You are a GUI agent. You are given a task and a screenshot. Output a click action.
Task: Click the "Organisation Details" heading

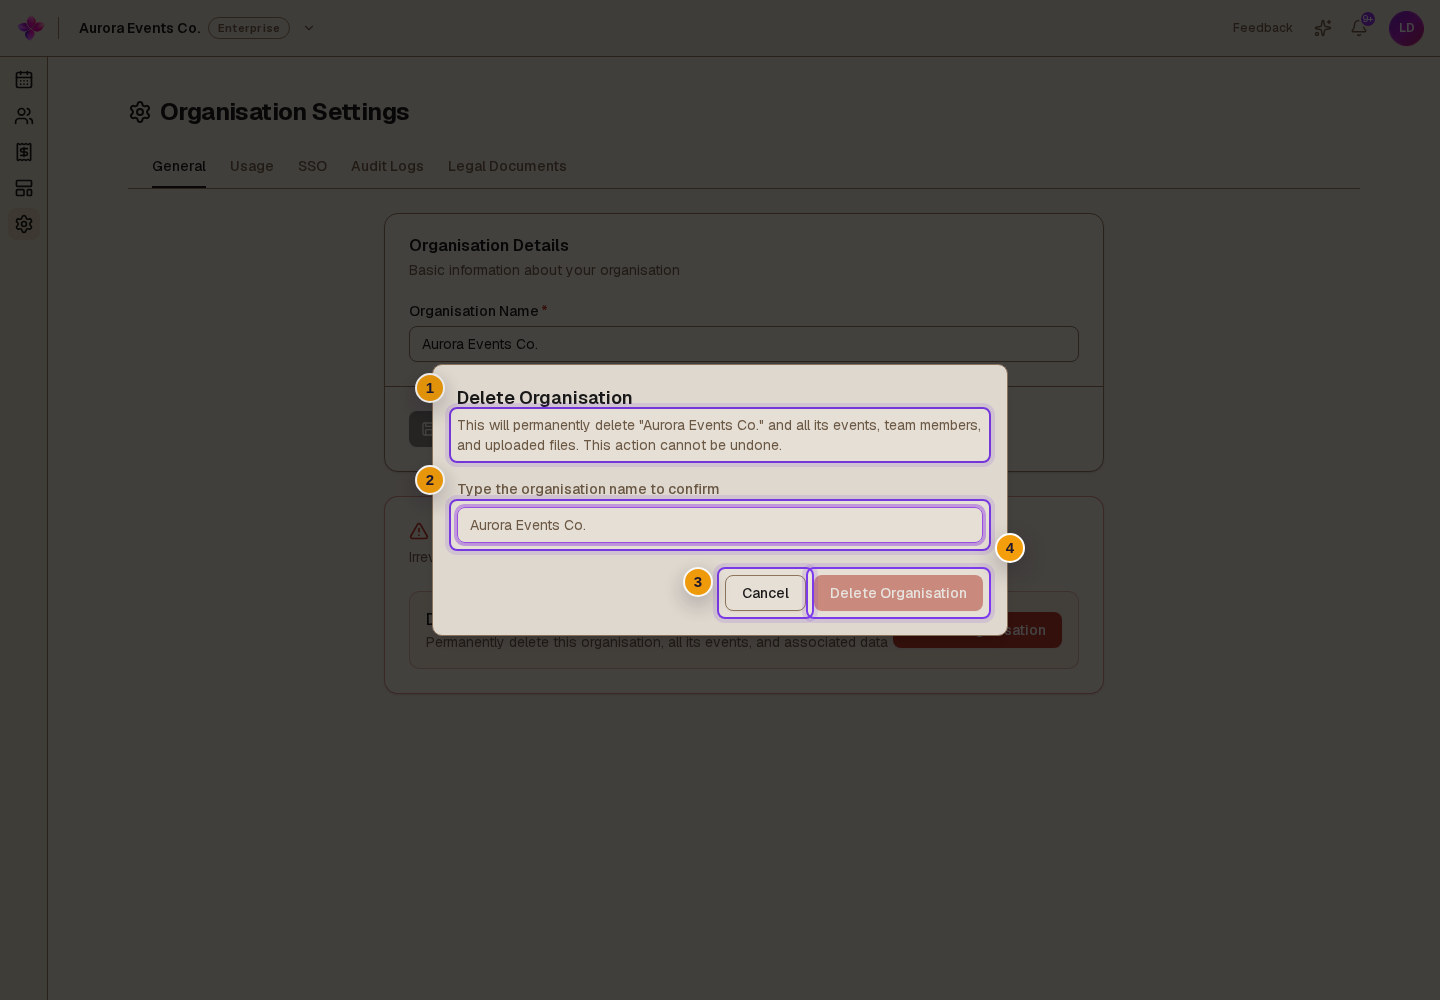pos(489,246)
